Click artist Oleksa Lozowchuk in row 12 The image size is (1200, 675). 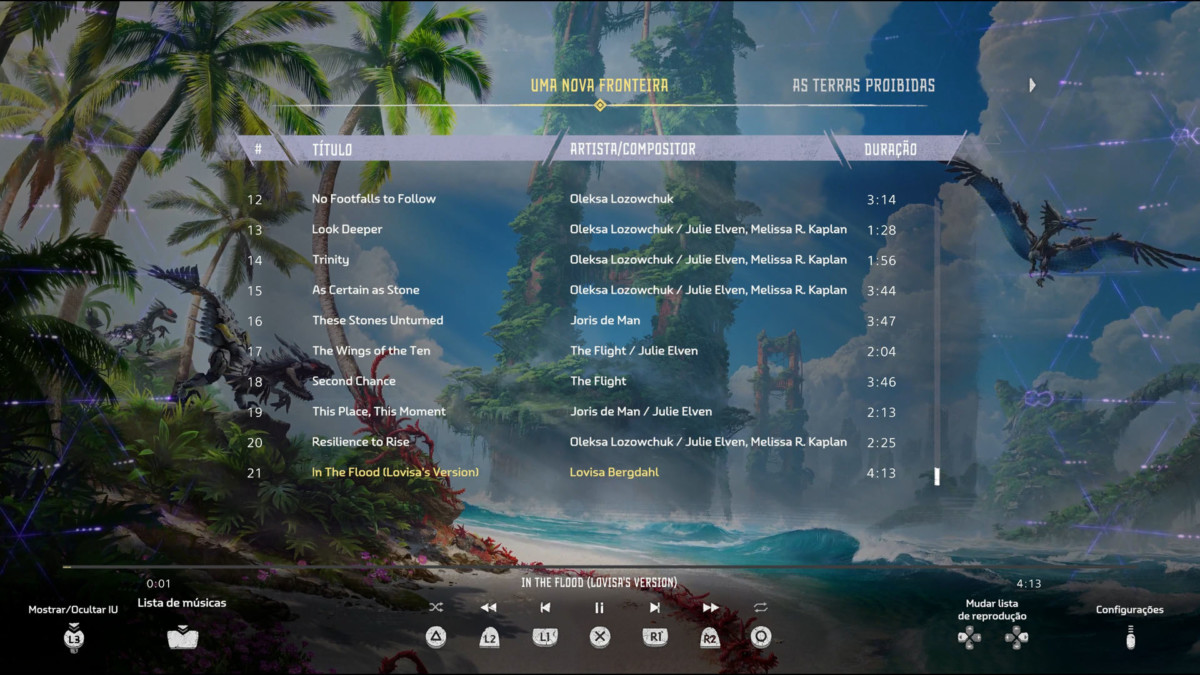621,199
